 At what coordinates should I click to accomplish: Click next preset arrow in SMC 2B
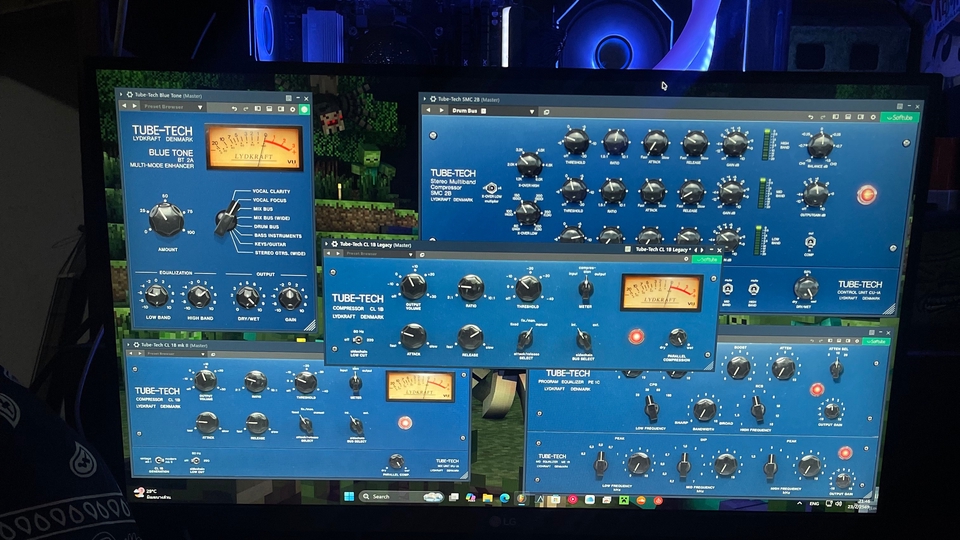tap(441, 110)
